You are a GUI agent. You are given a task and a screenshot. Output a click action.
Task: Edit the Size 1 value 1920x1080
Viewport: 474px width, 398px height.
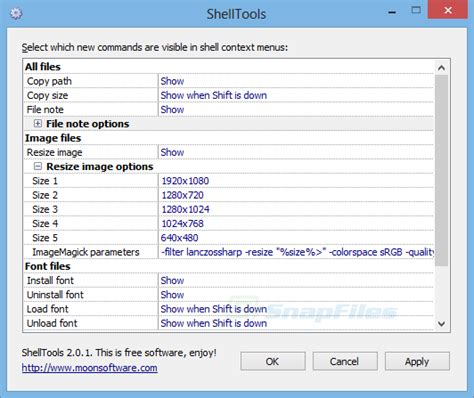click(x=296, y=181)
